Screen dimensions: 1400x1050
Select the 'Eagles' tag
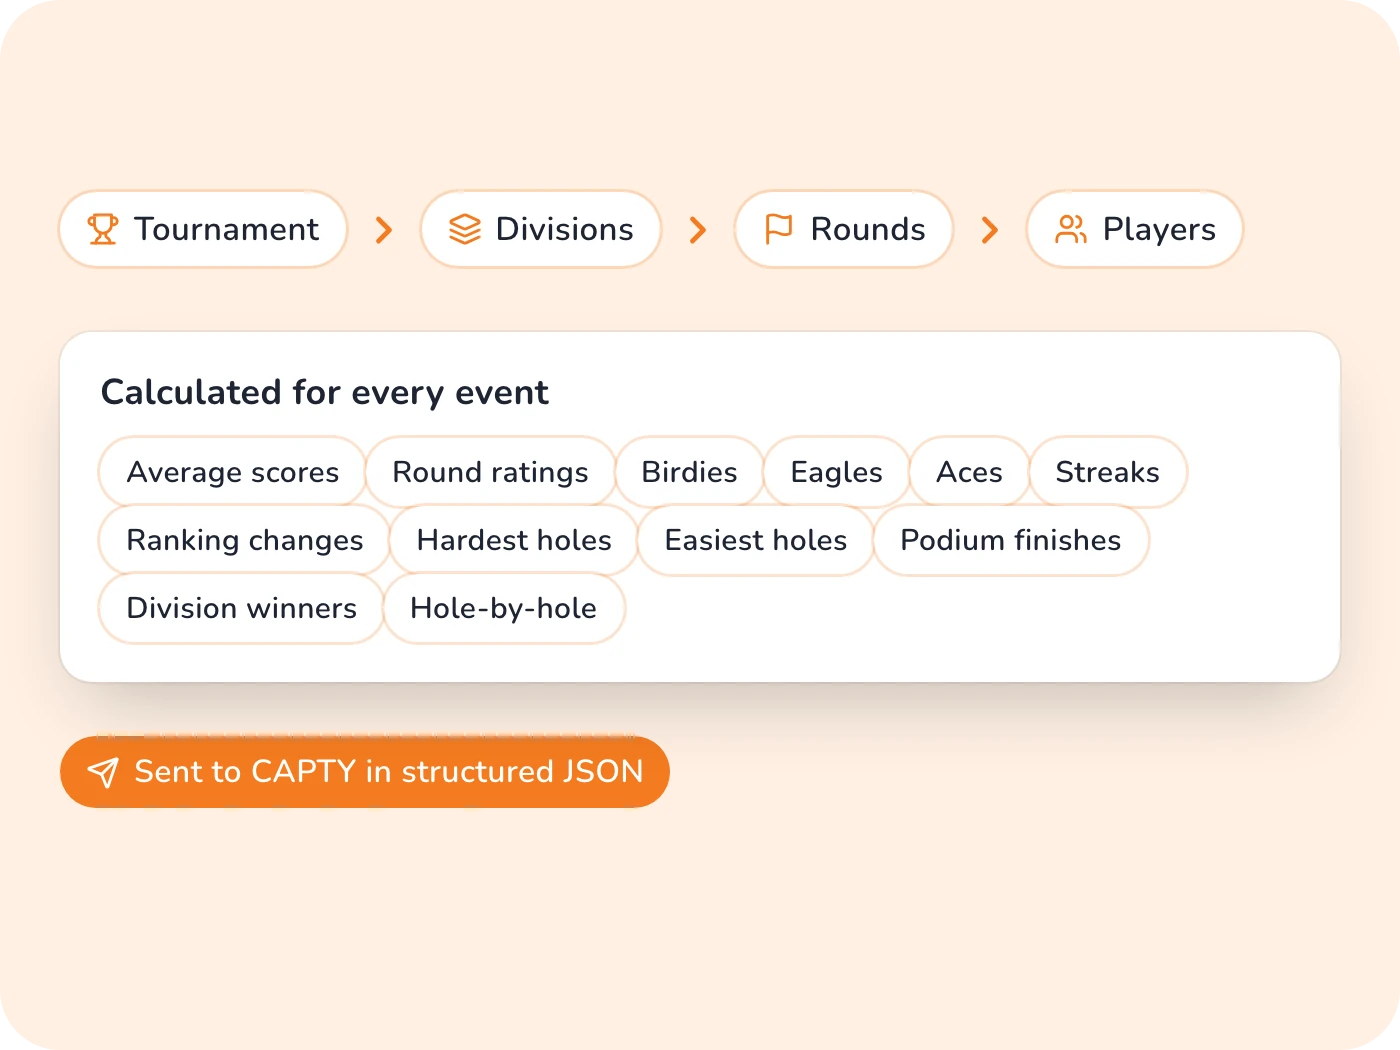coord(837,472)
